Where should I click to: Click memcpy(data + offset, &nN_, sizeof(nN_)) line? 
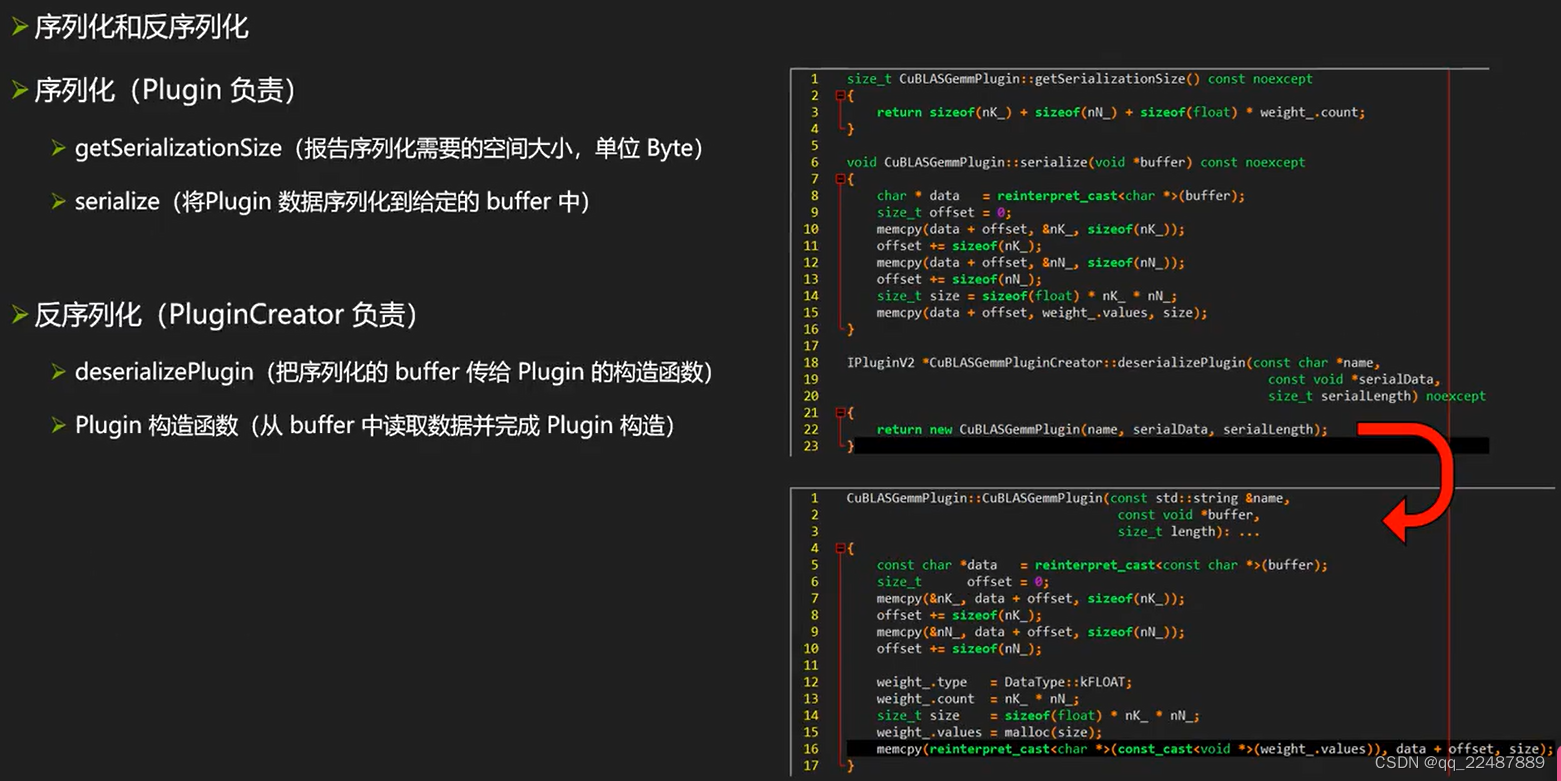coord(1031,262)
